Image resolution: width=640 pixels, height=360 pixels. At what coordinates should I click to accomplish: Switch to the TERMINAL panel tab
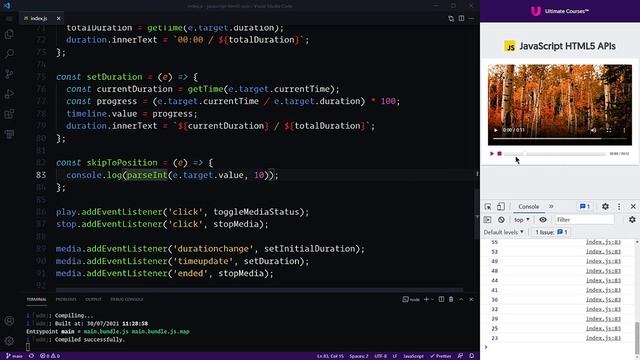click(36, 299)
